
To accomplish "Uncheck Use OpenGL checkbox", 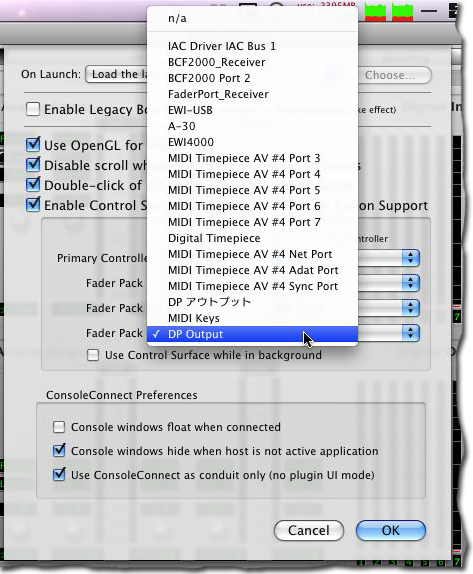I will pyautogui.click(x=33, y=145).
